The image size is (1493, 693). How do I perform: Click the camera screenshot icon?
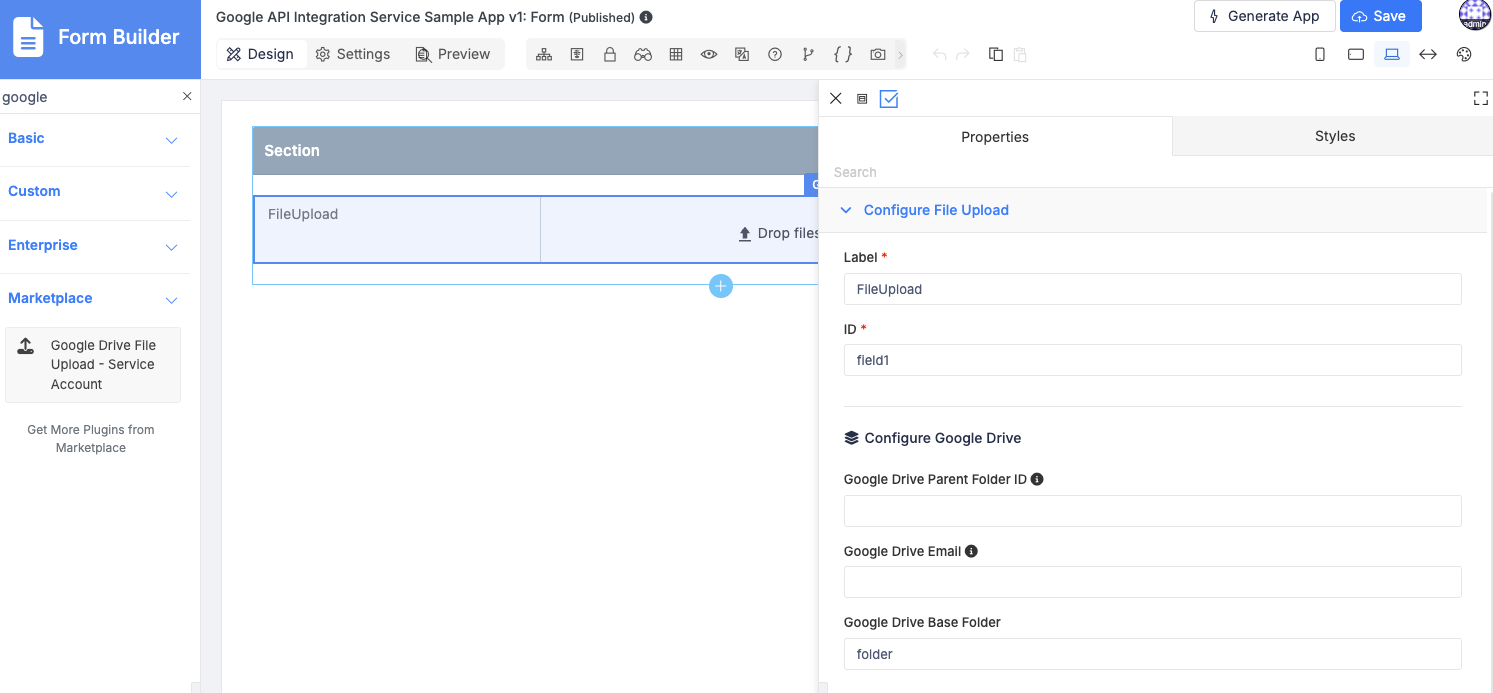pos(877,55)
